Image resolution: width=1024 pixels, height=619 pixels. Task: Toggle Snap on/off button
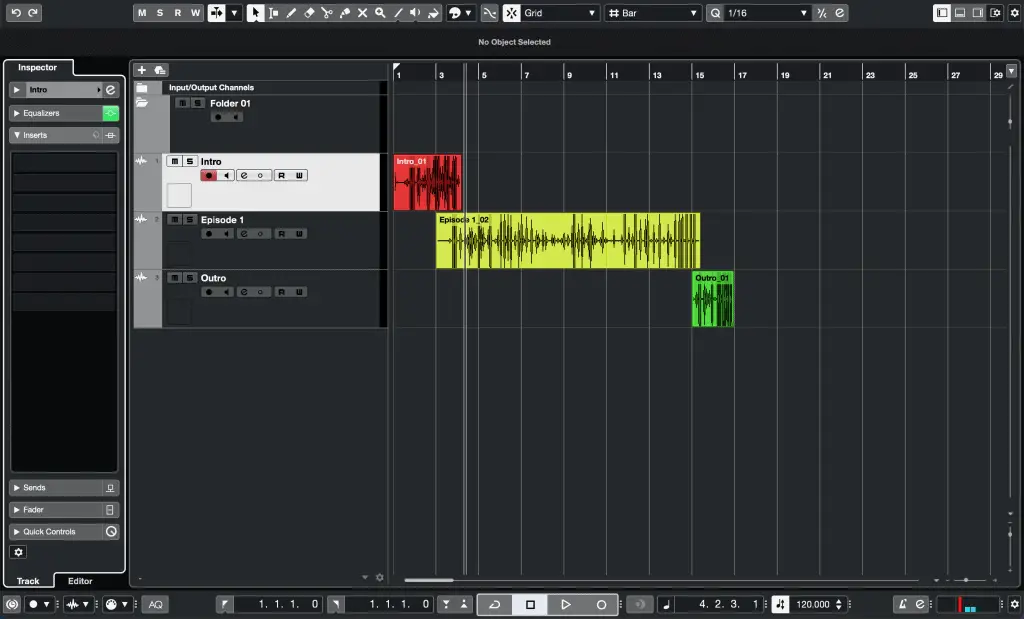point(511,12)
